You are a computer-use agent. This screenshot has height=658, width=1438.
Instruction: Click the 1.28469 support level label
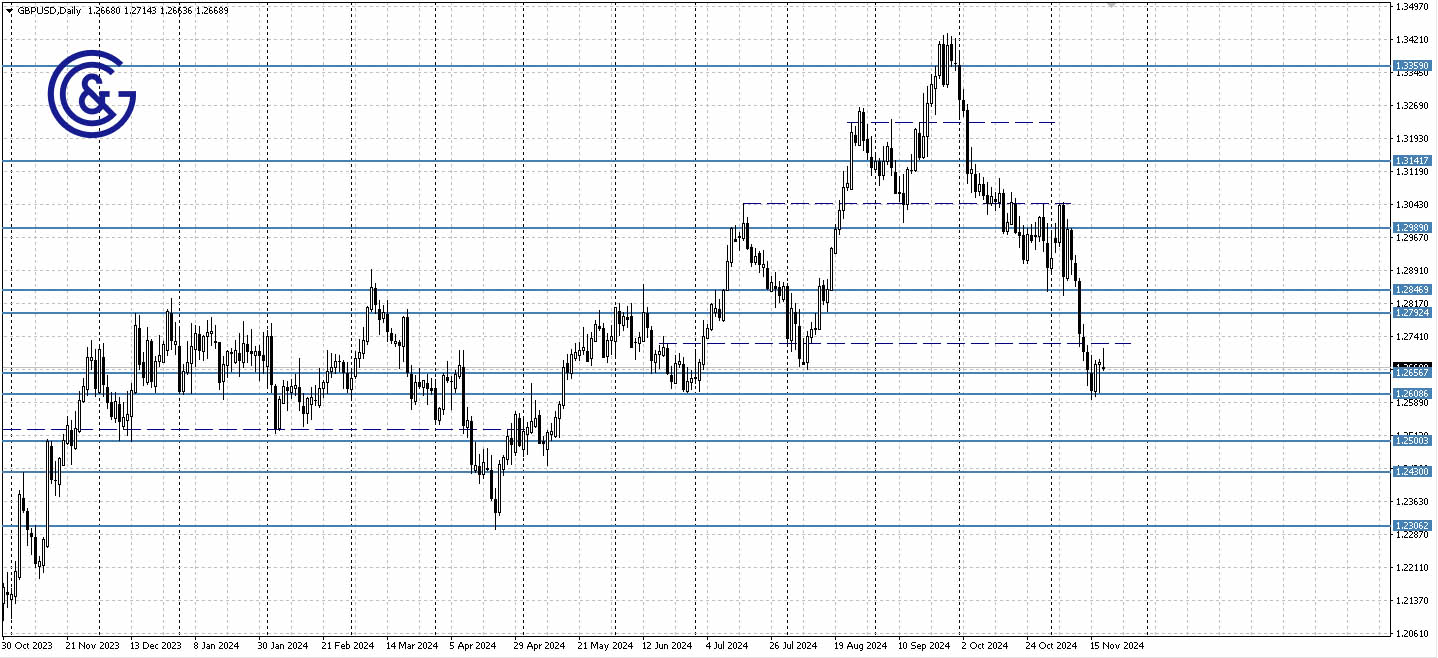[x=1413, y=290]
